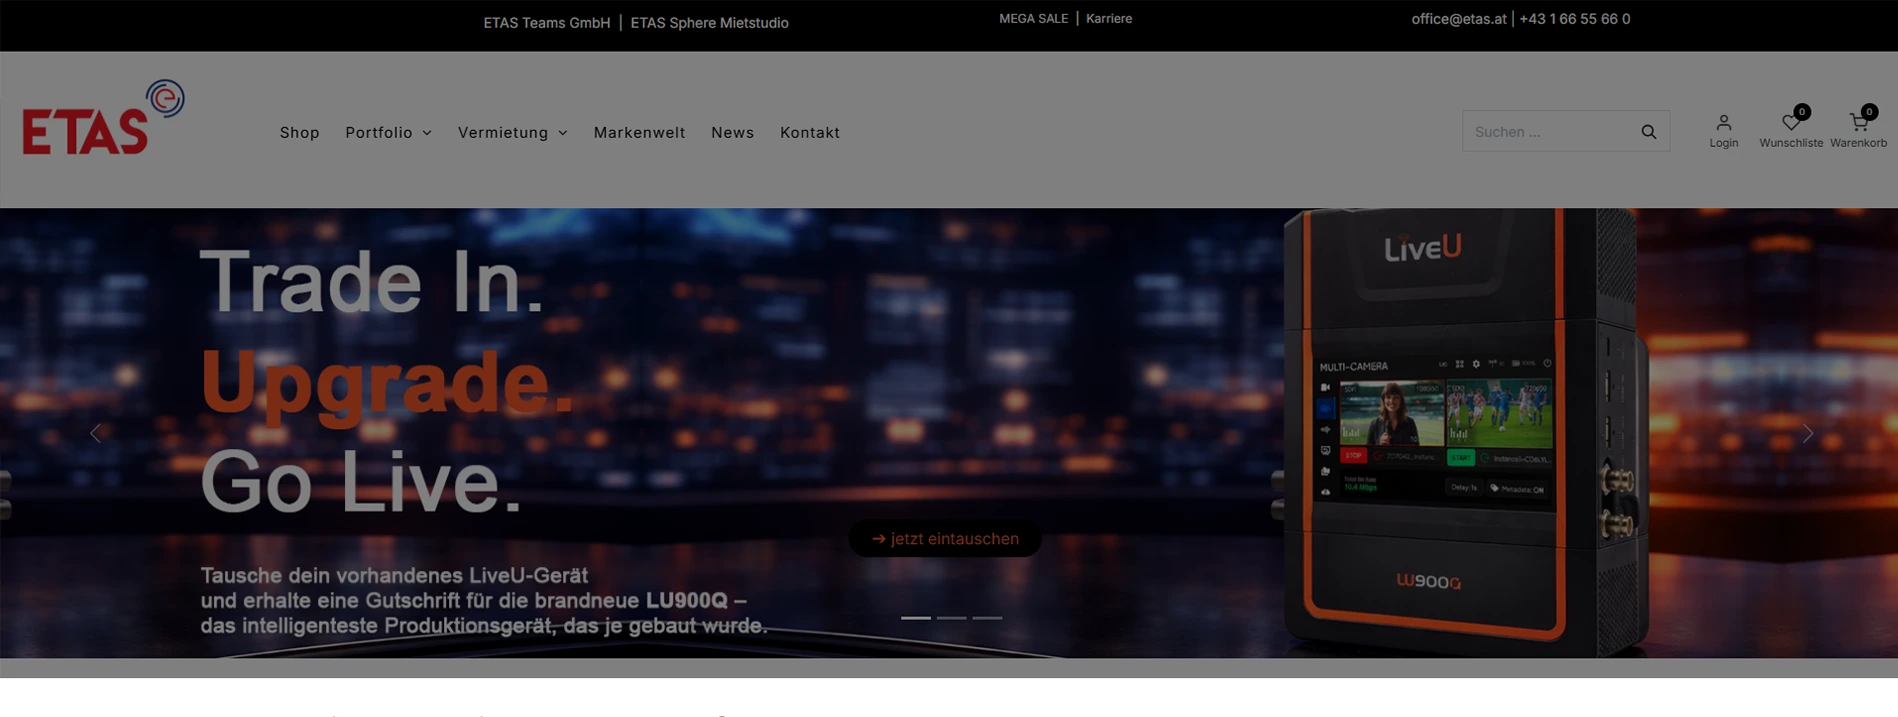Expand the Vermietung dropdown menu

(512, 132)
